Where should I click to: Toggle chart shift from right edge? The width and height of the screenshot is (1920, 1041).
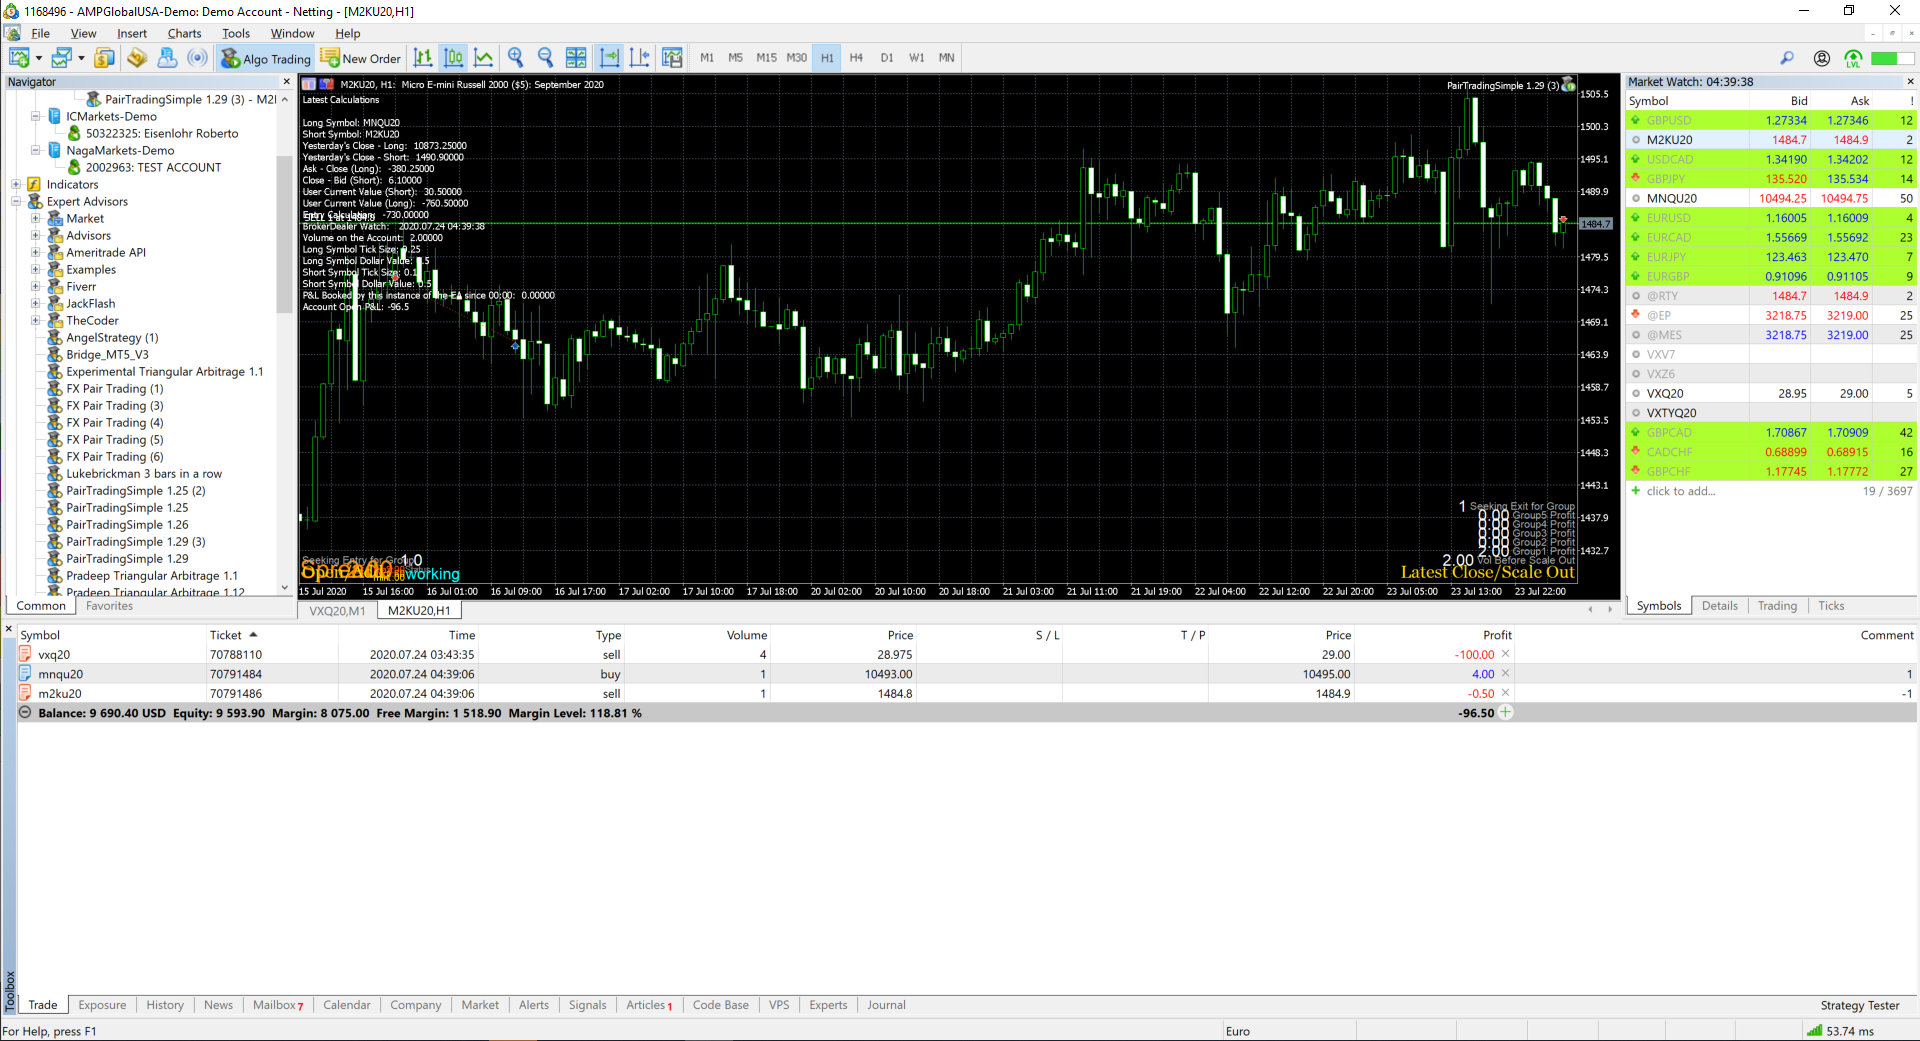(640, 58)
